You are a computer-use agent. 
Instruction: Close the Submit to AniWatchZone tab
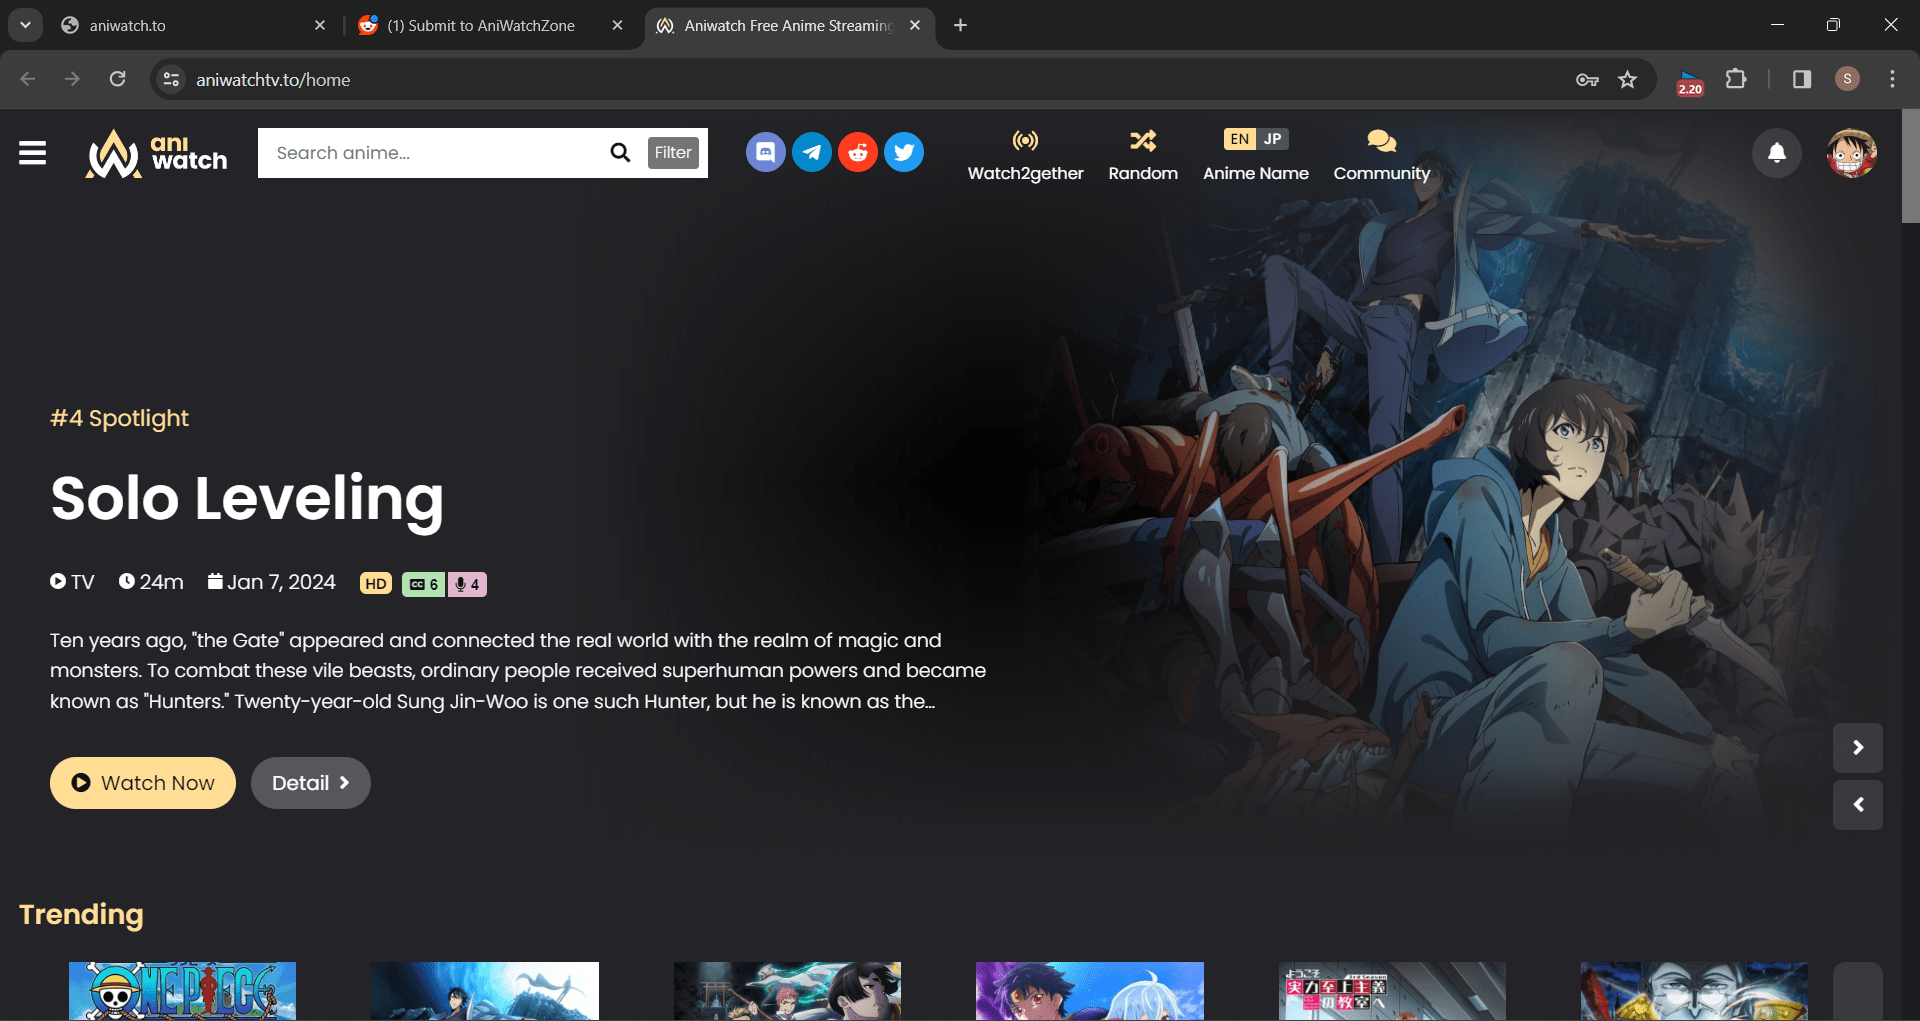[x=617, y=25]
